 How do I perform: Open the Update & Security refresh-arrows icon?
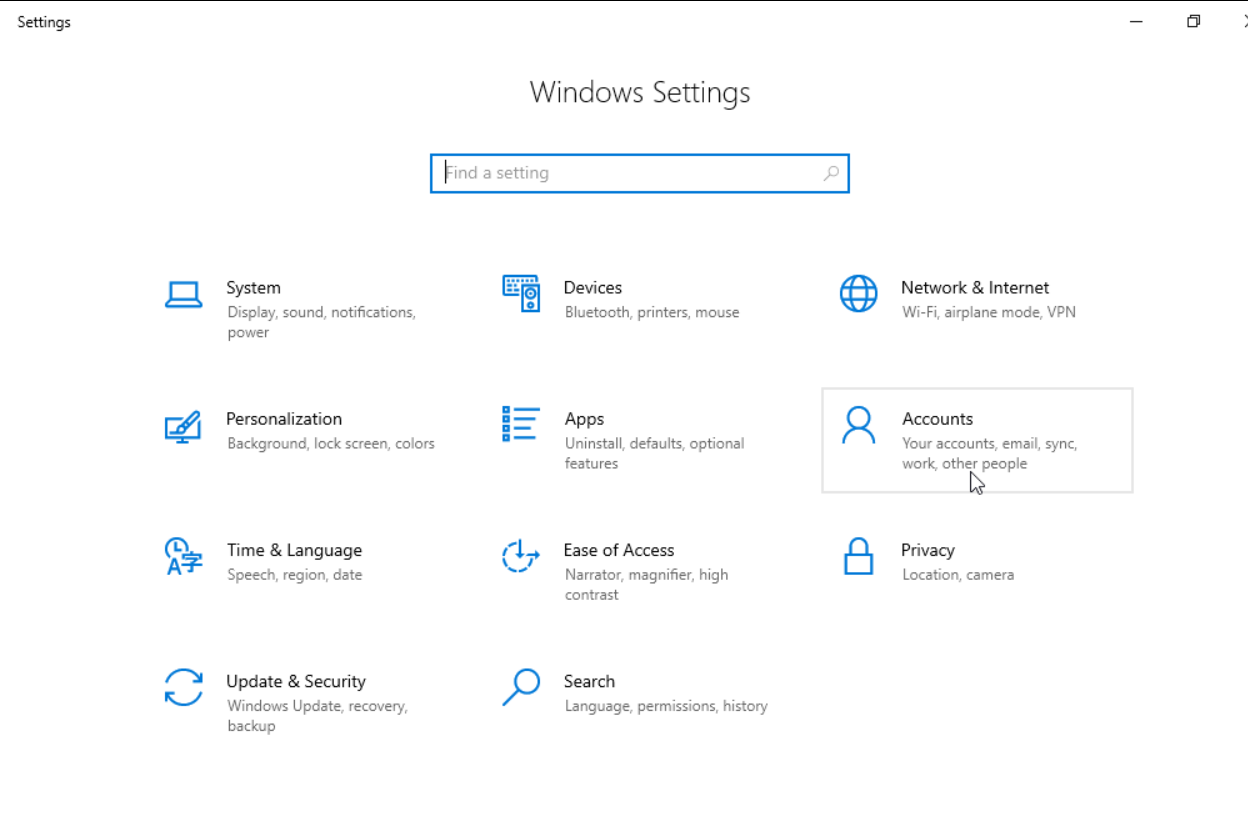coord(184,688)
